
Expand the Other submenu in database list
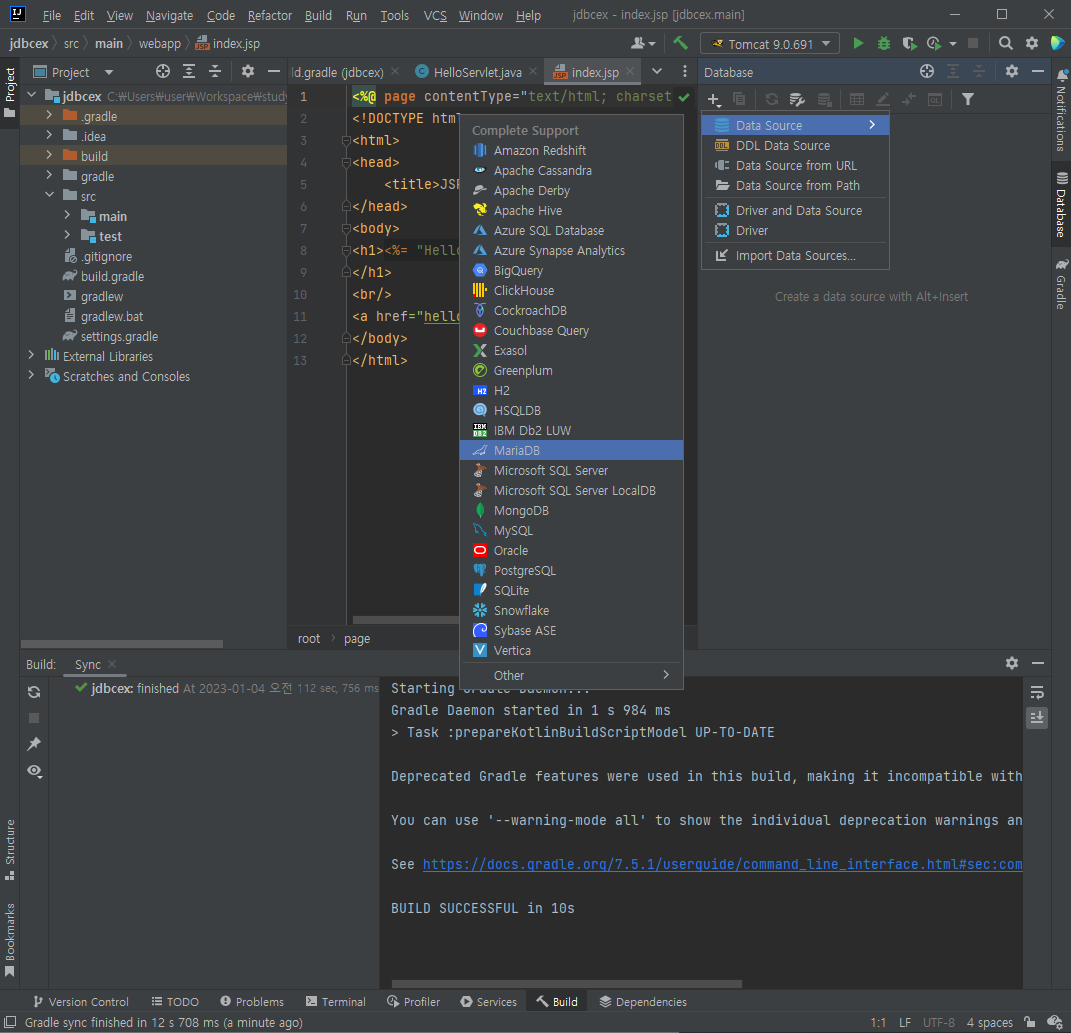(x=571, y=675)
